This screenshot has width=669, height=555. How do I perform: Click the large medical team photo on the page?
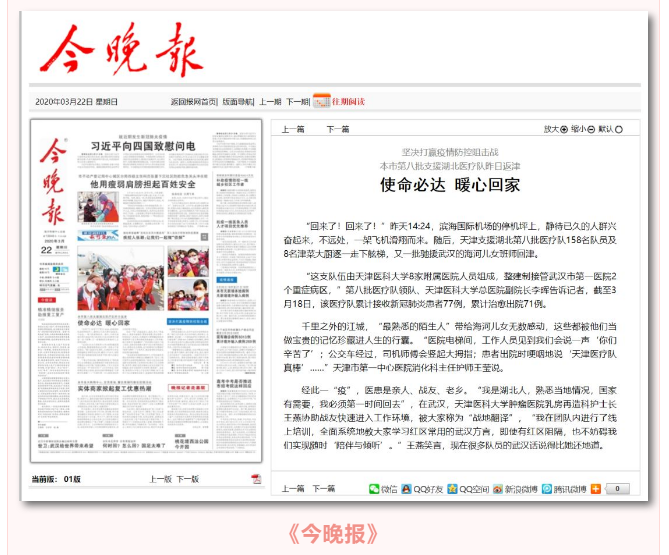pos(120,278)
